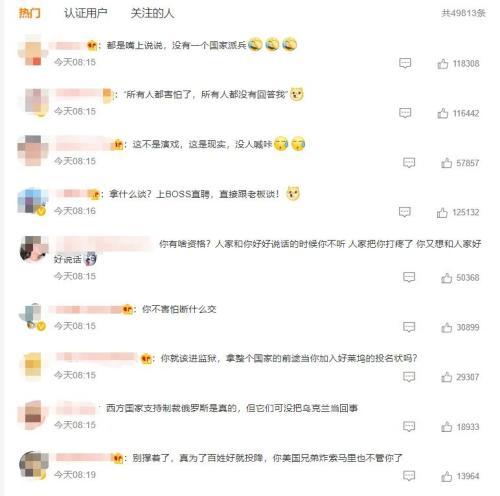Switch to the 热门 tab

pyautogui.click(x=29, y=13)
